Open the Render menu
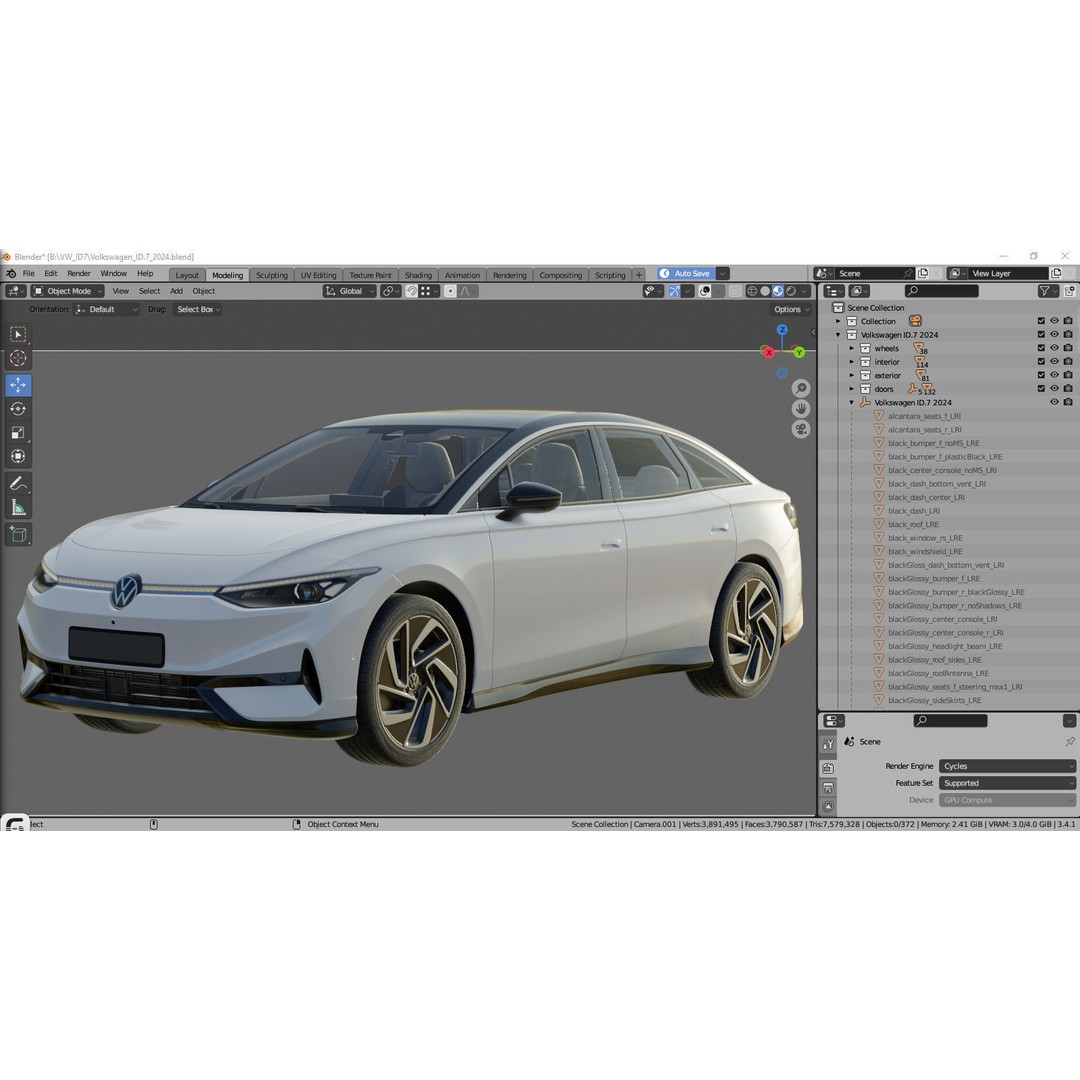Viewport: 1080px width, 1080px height. pyautogui.click(x=78, y=273)
